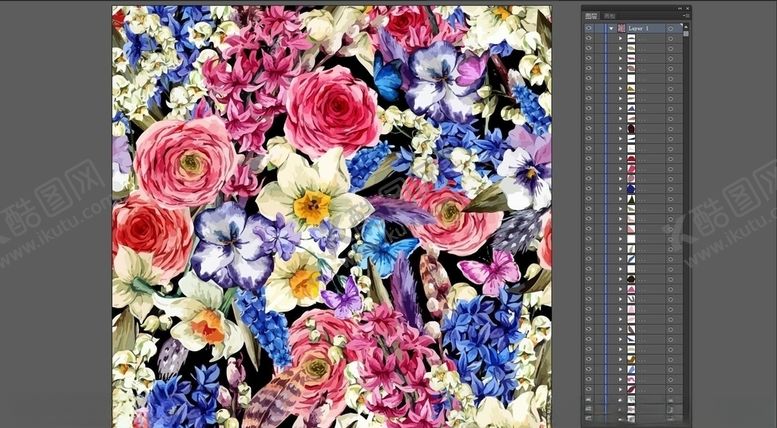
Task: Click the target circle of Layer 1
Action: [x=670, y=28]
